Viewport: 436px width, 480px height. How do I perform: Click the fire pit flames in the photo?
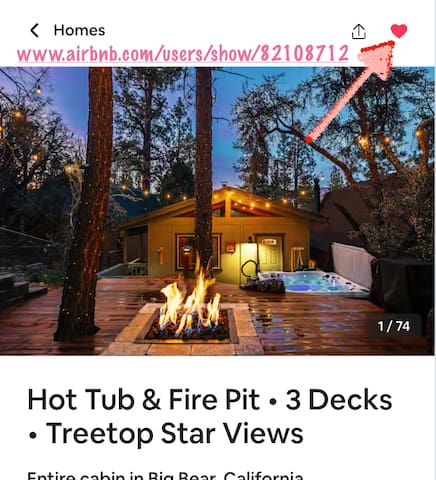(189, 300)
